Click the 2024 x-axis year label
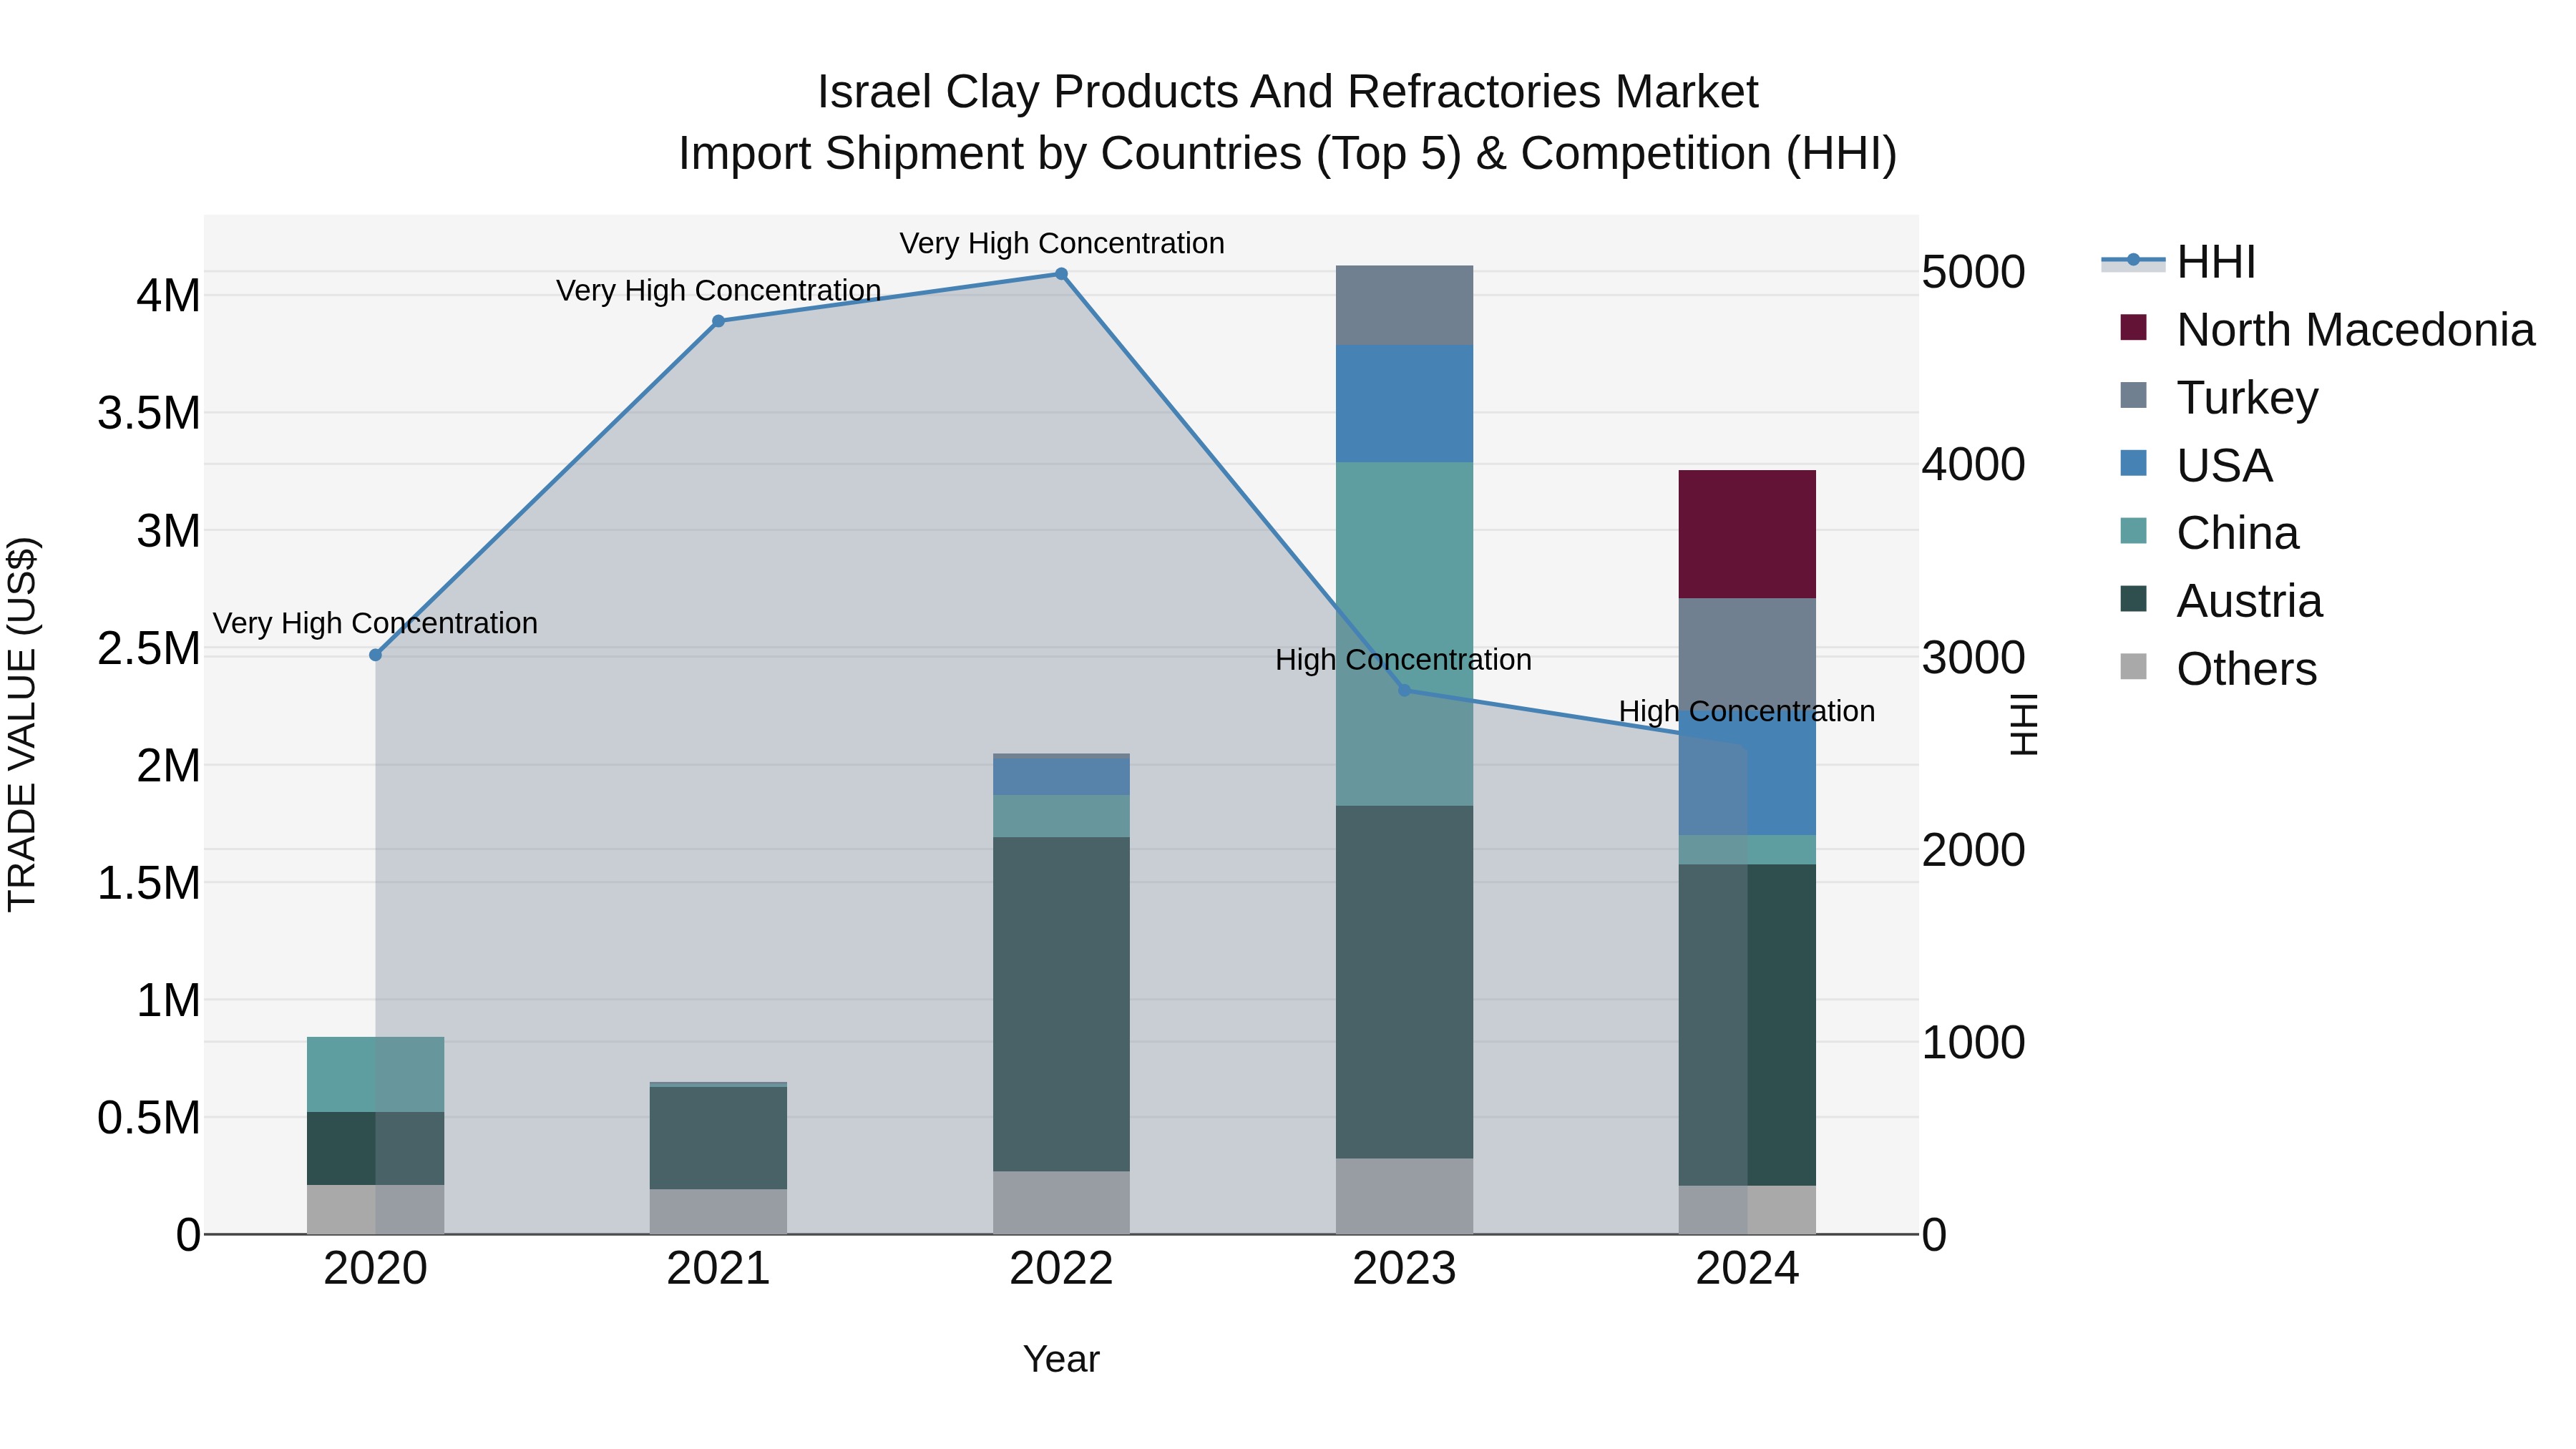The image size is (2576, 1449). click(x=1747, y=1269)
